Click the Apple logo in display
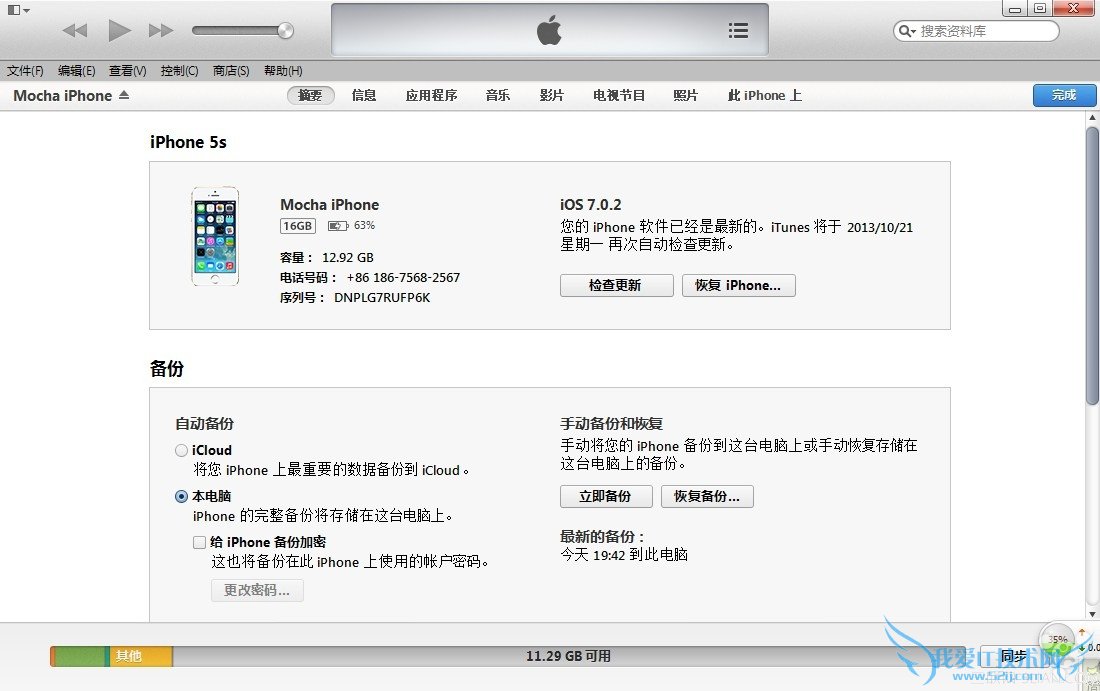Viewport: 1100px width, 691px height. [x=549, y=30]
